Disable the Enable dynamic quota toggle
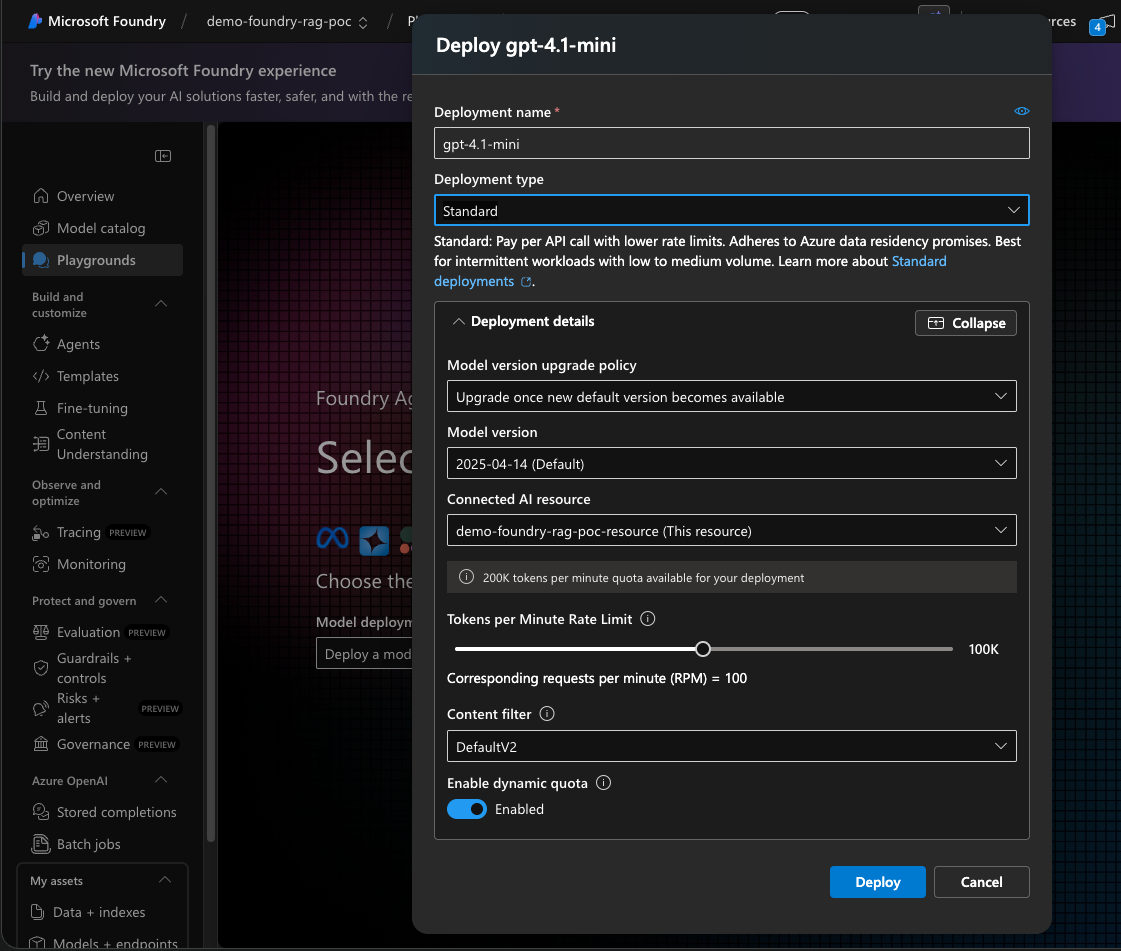This screenshot has width=1121, height=951. [466, 809]
